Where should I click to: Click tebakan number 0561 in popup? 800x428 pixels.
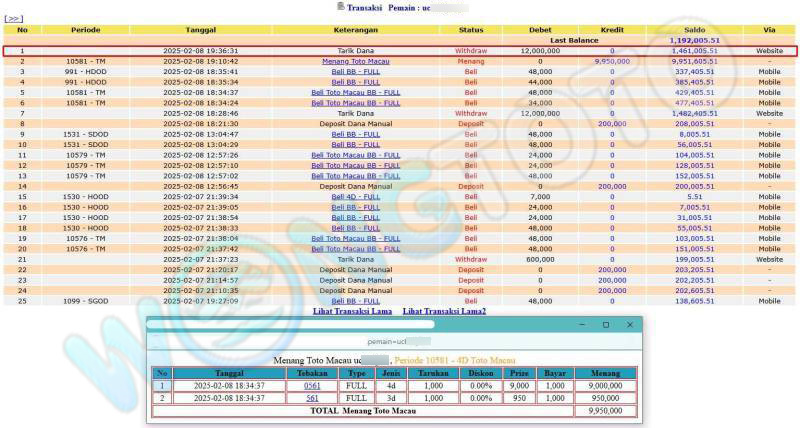(313, 385)
